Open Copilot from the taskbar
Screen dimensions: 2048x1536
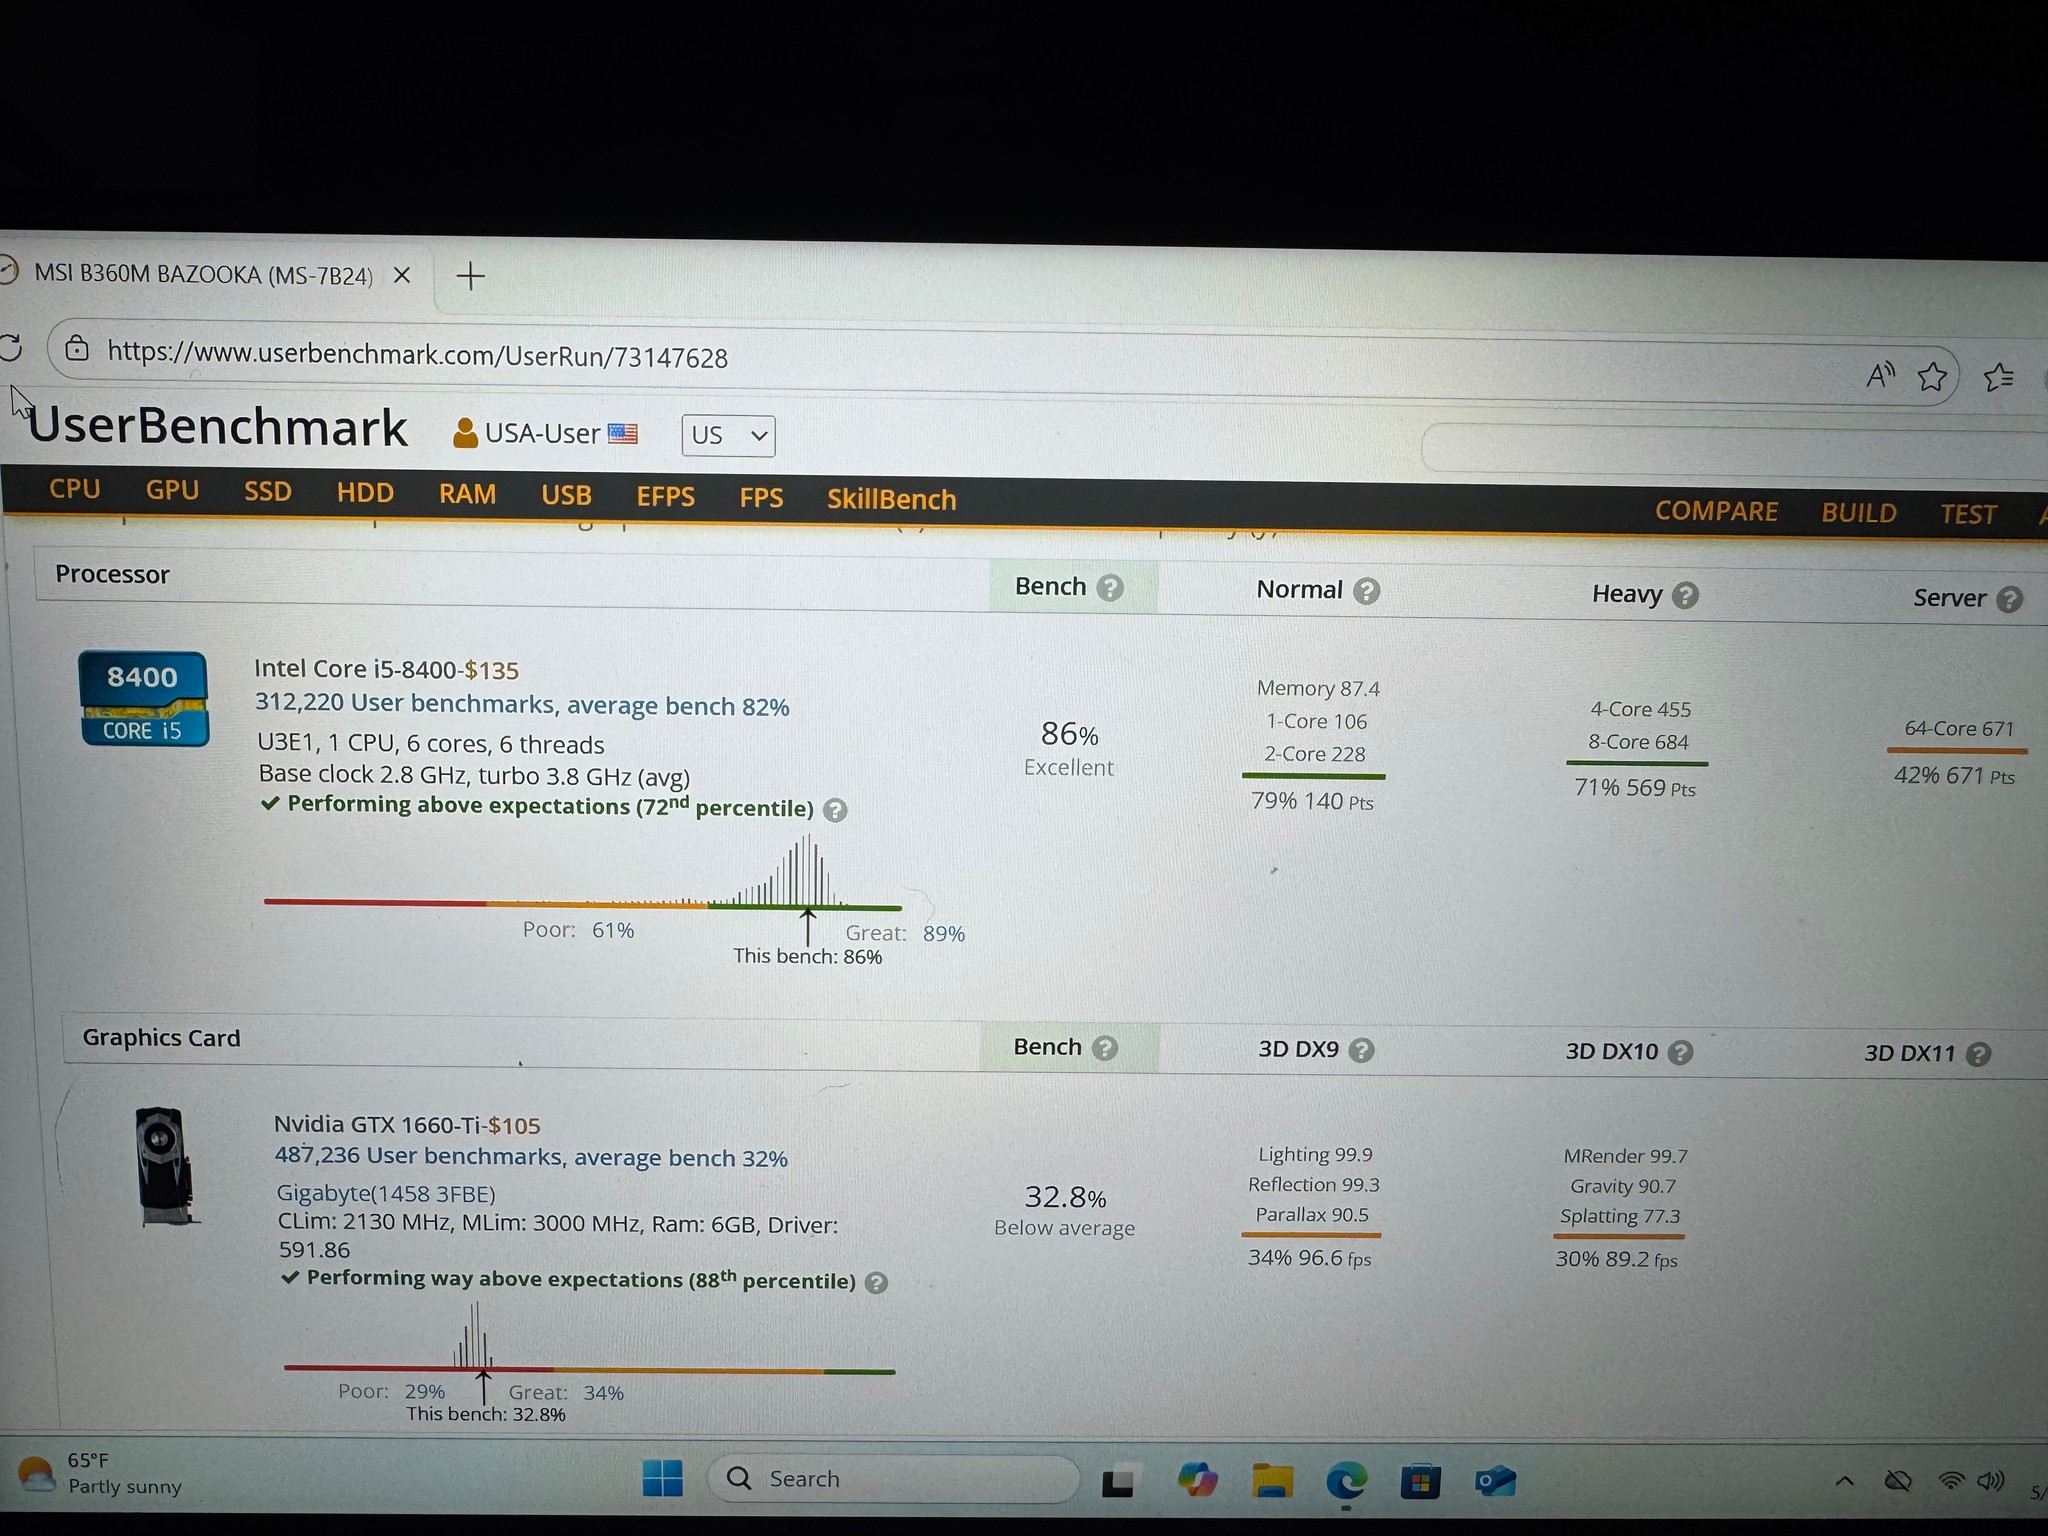[x=1197, y=1480]
